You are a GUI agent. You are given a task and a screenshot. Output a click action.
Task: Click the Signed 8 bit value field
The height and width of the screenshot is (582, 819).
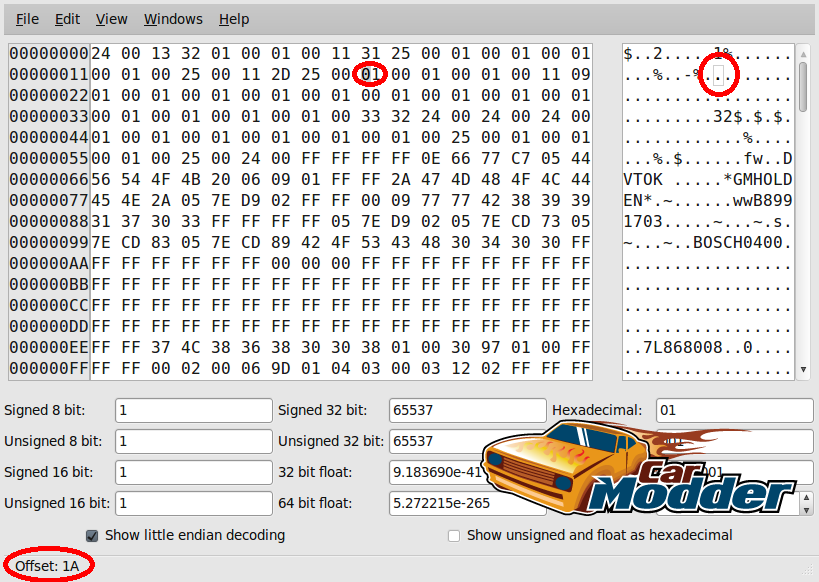pos(193,410)
